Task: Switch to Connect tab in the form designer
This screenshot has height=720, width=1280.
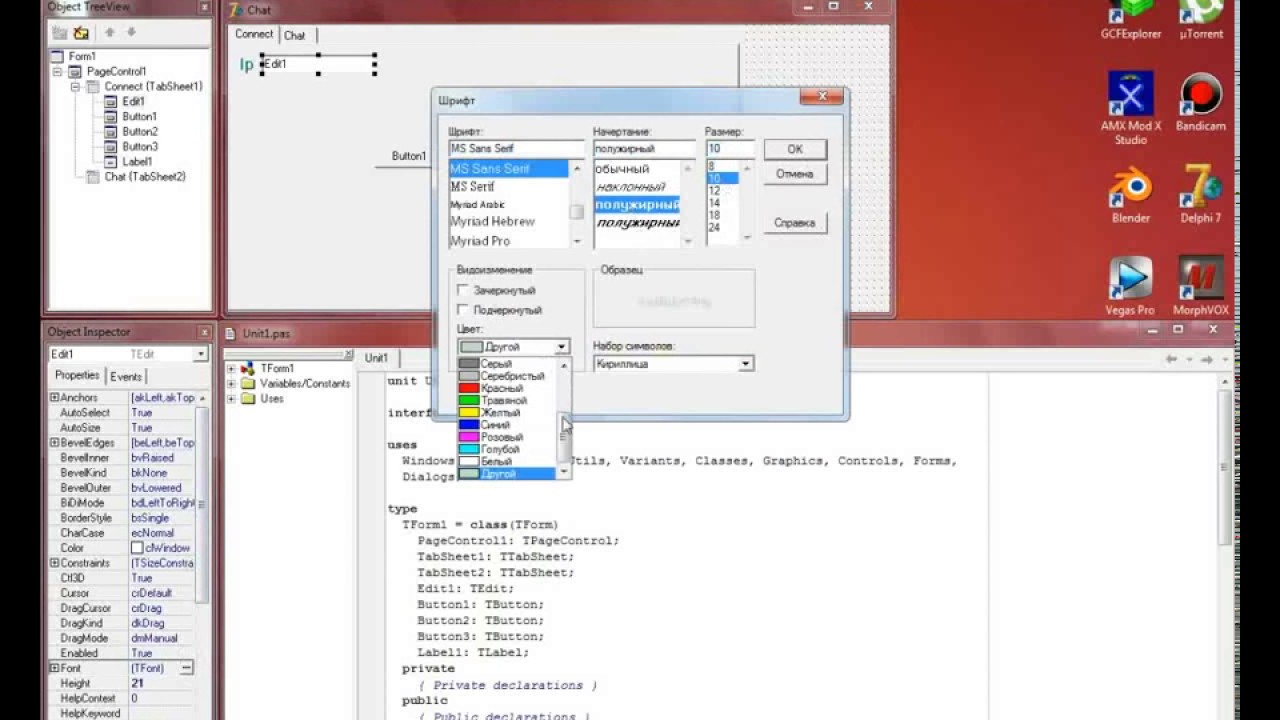Action: click(x=254, y=34)
